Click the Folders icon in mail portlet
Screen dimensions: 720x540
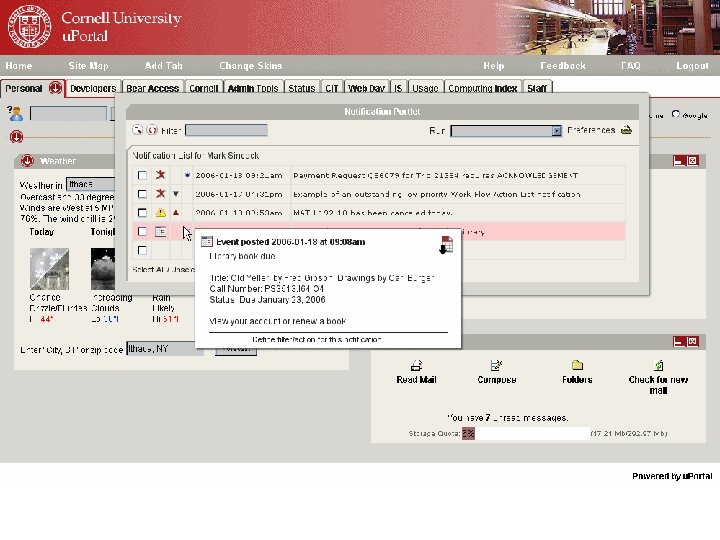click(577, 365)
